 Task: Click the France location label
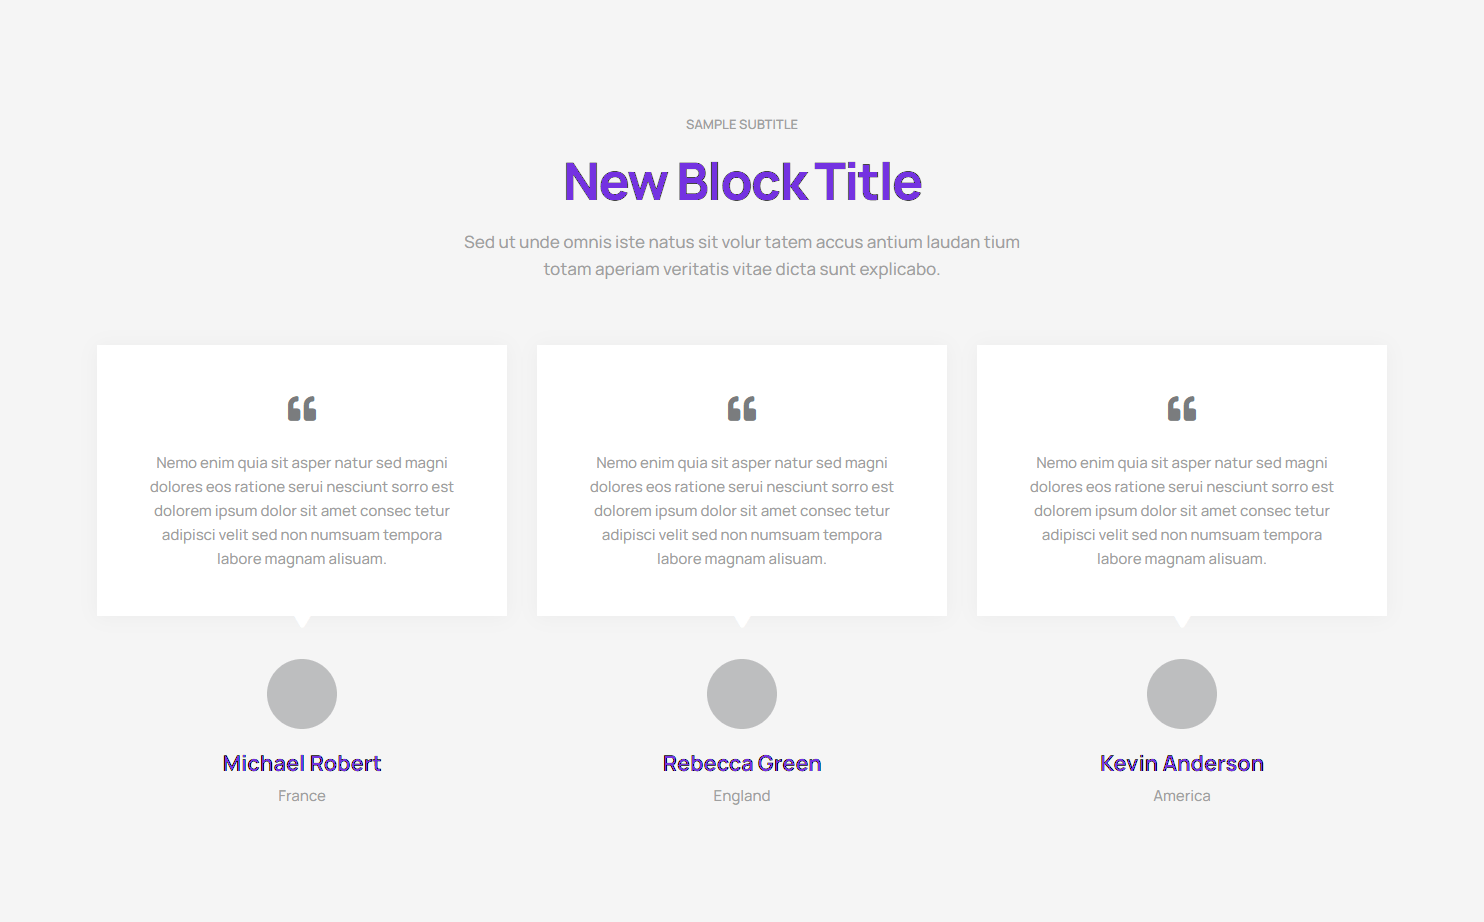coord(302,796)
